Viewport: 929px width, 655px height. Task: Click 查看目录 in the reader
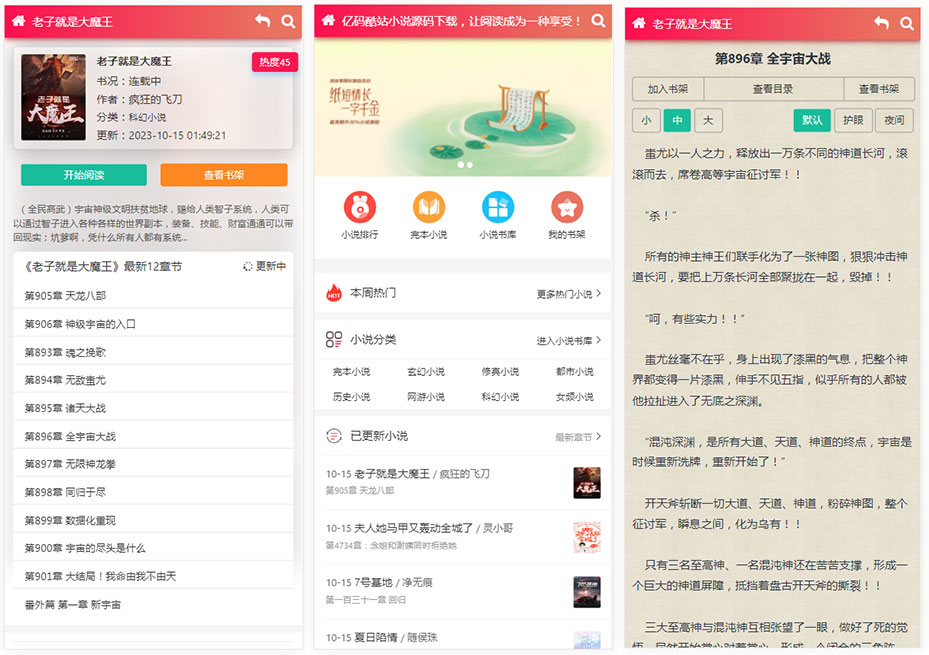(x=773, y=89)
